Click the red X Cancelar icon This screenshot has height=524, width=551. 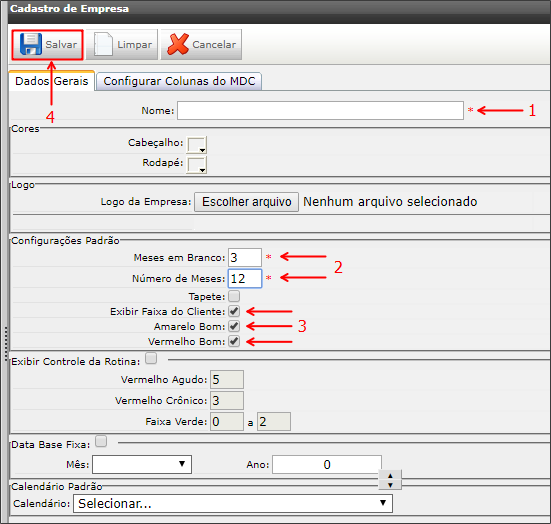coord(178,44)
